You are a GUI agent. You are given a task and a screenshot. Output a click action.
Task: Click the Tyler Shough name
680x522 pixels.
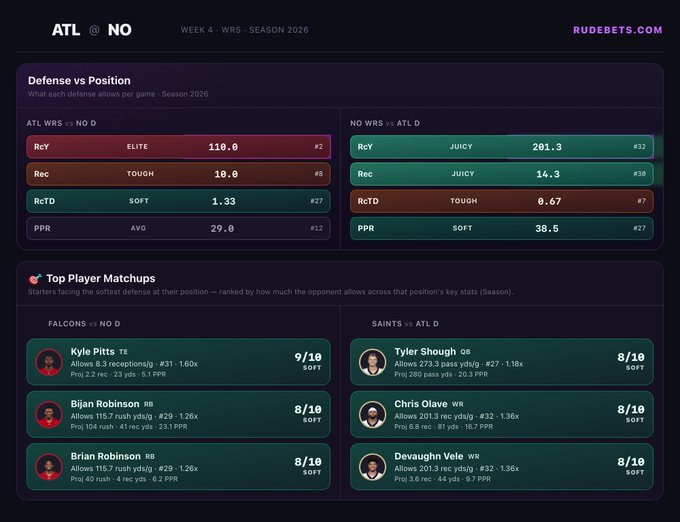coord(425,352)
